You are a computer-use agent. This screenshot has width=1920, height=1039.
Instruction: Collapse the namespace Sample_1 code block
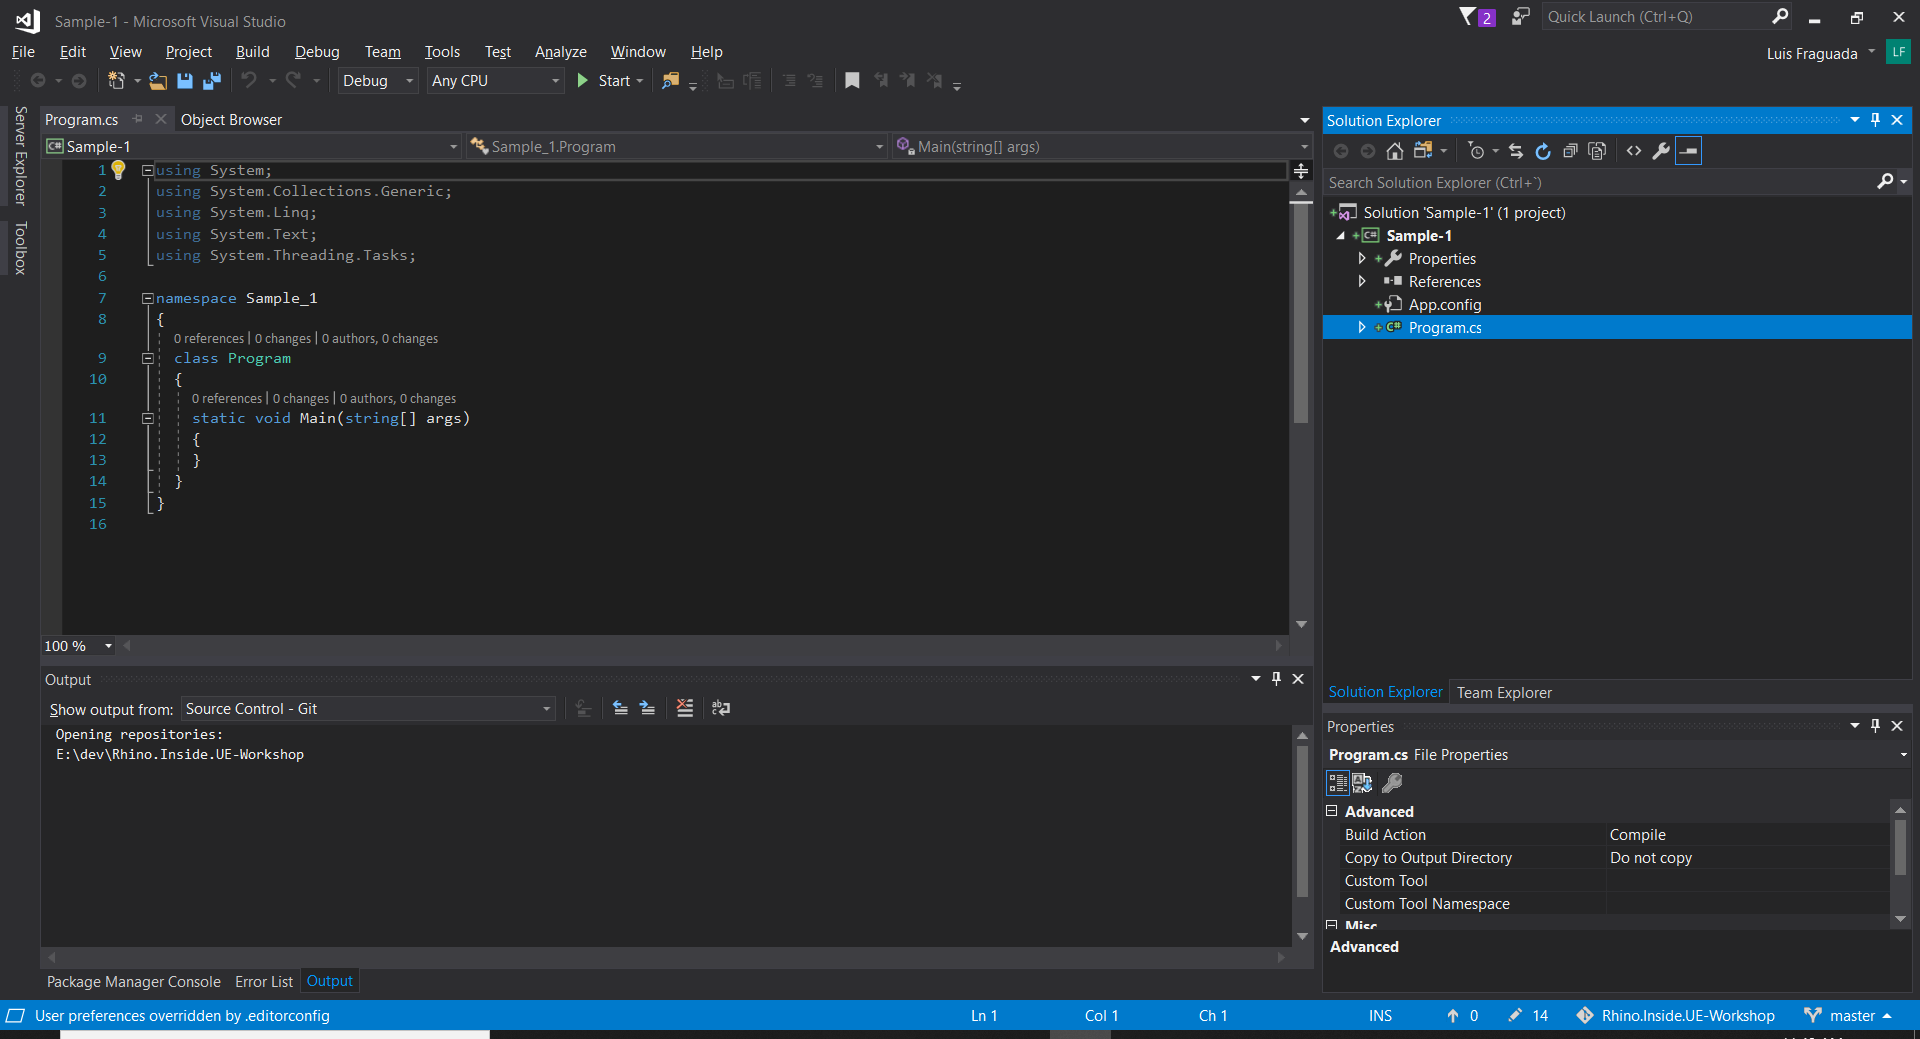pyautogui.click(x=147, y=298)
